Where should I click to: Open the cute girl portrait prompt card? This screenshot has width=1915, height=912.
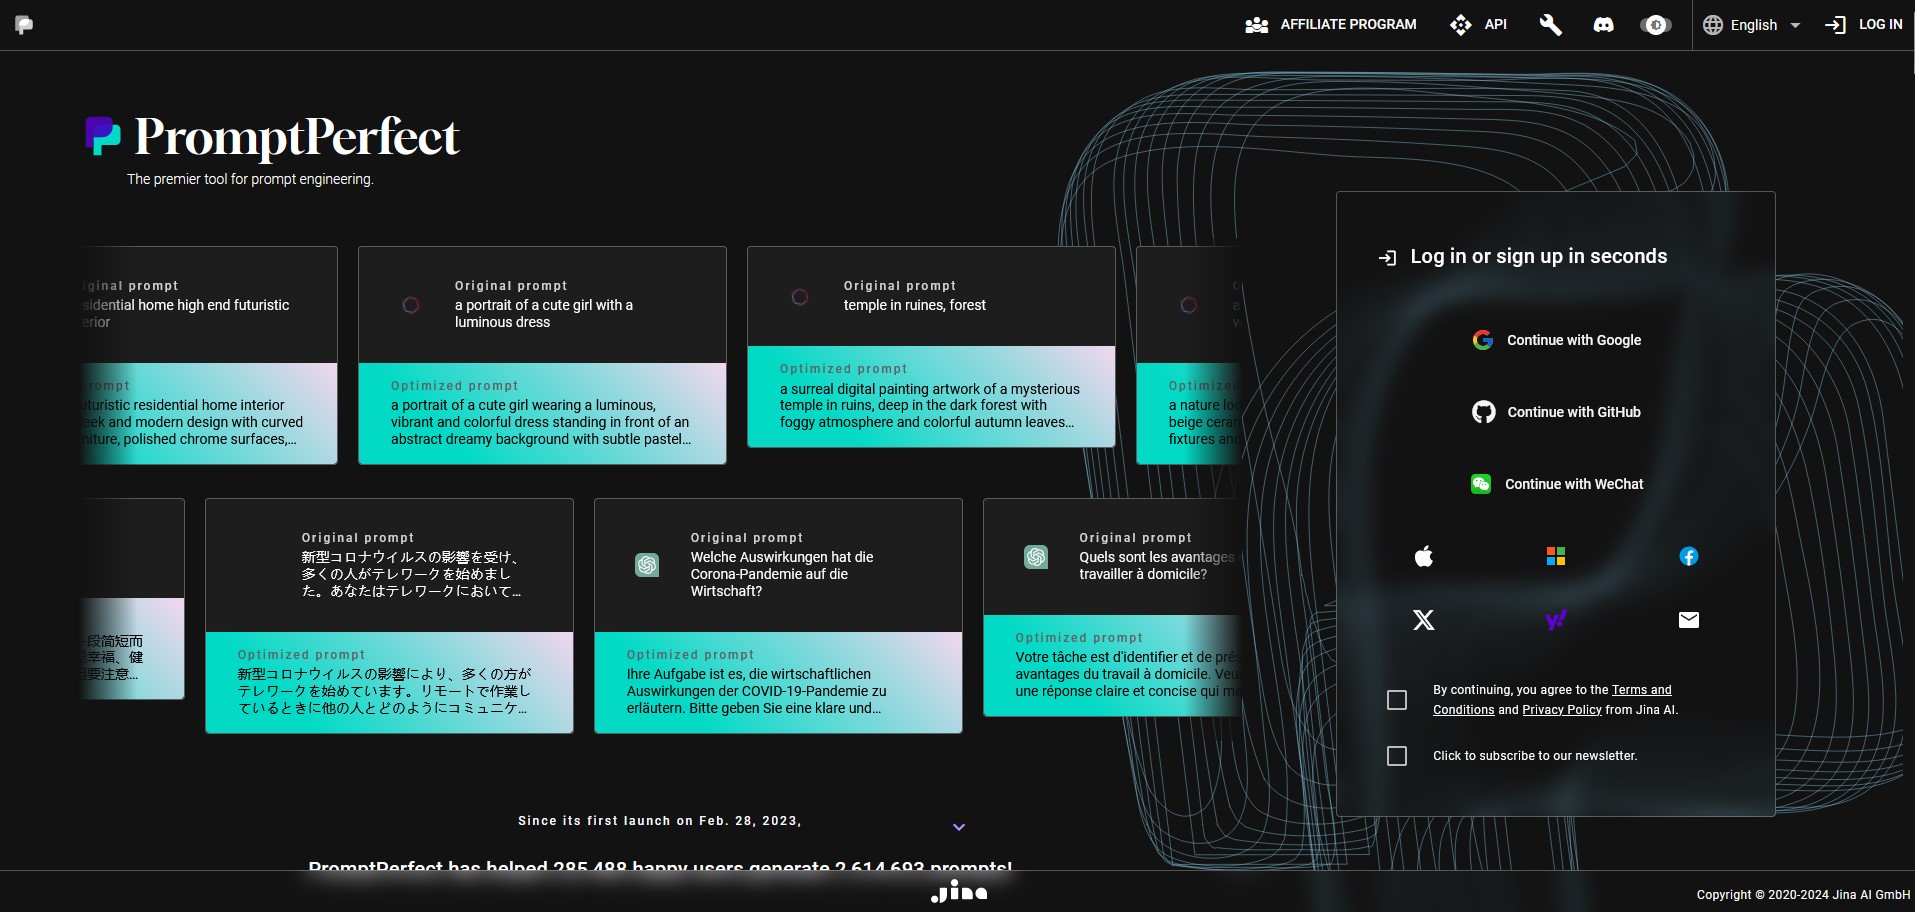coord(542,355)
